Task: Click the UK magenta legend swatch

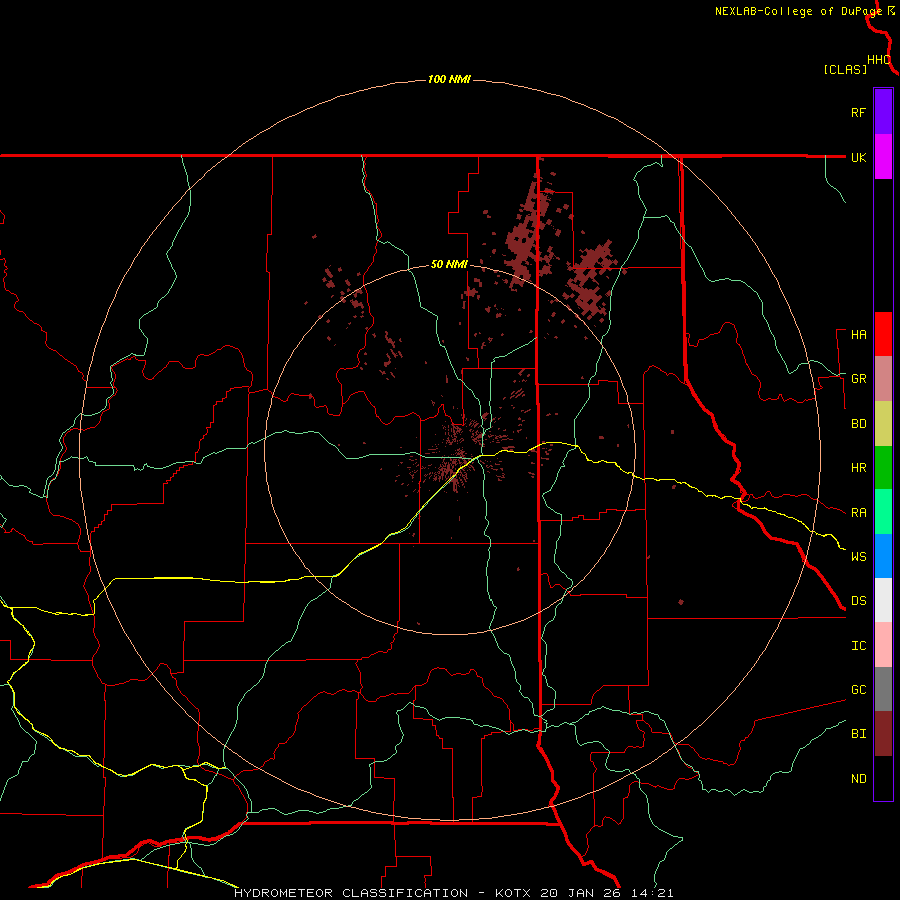Action: (x=883, y=157)
